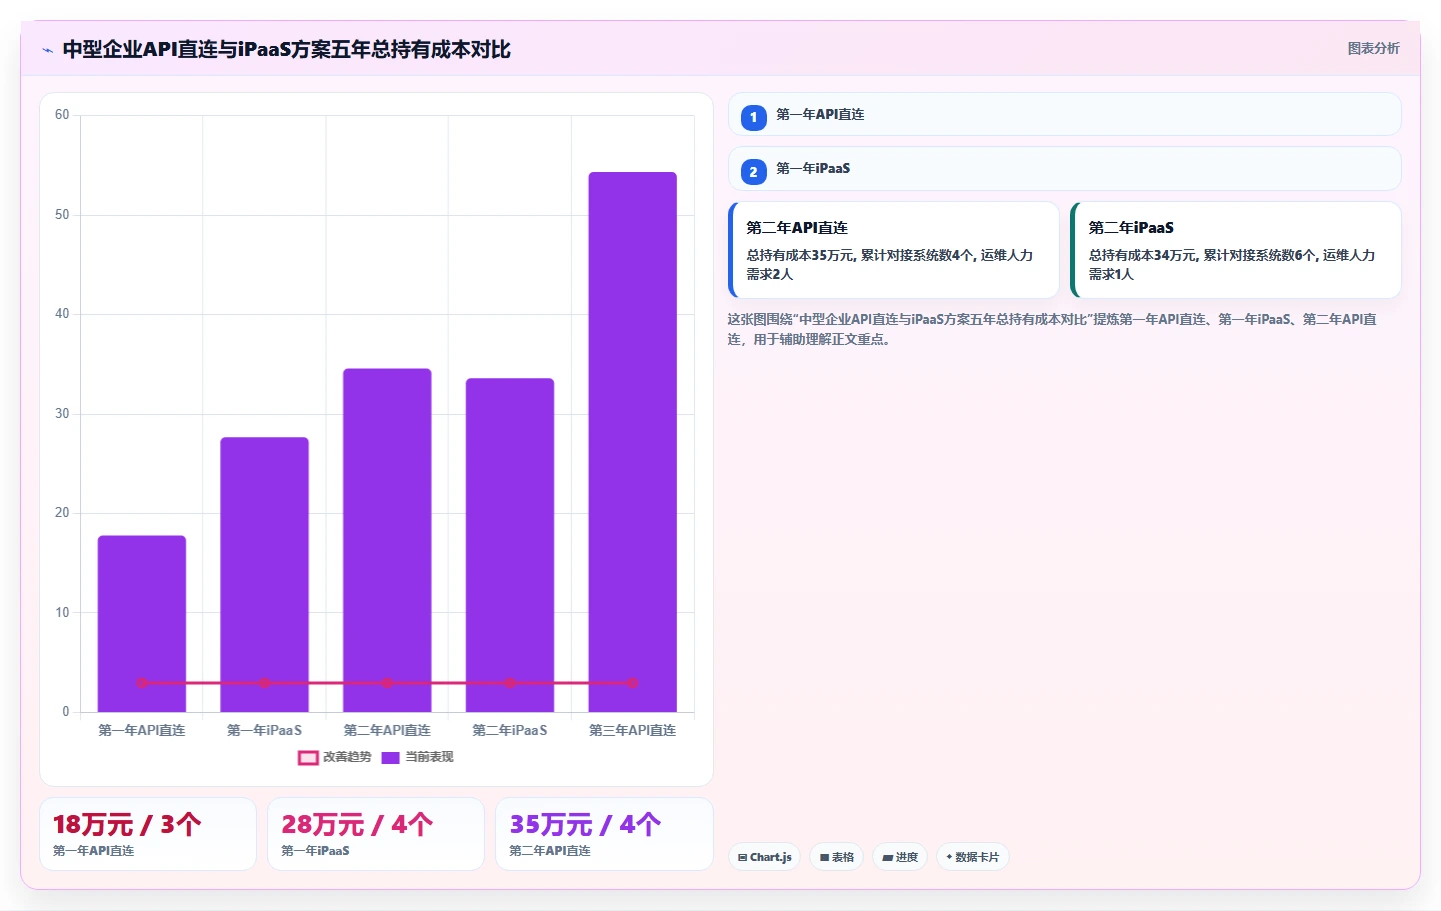Click the x-axis label 第三年API直连
Viewport: 1441px width, 911px height.
click(x=632, y=730)
